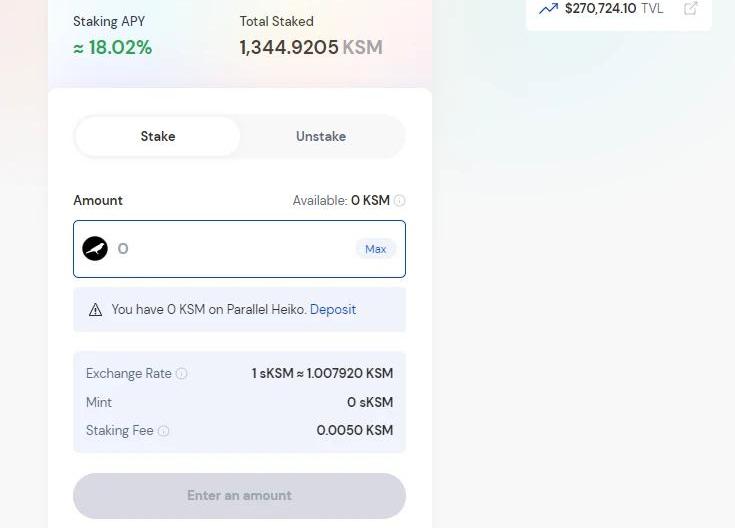
Task: Open the Deposit link
Action: pos(333,310)
